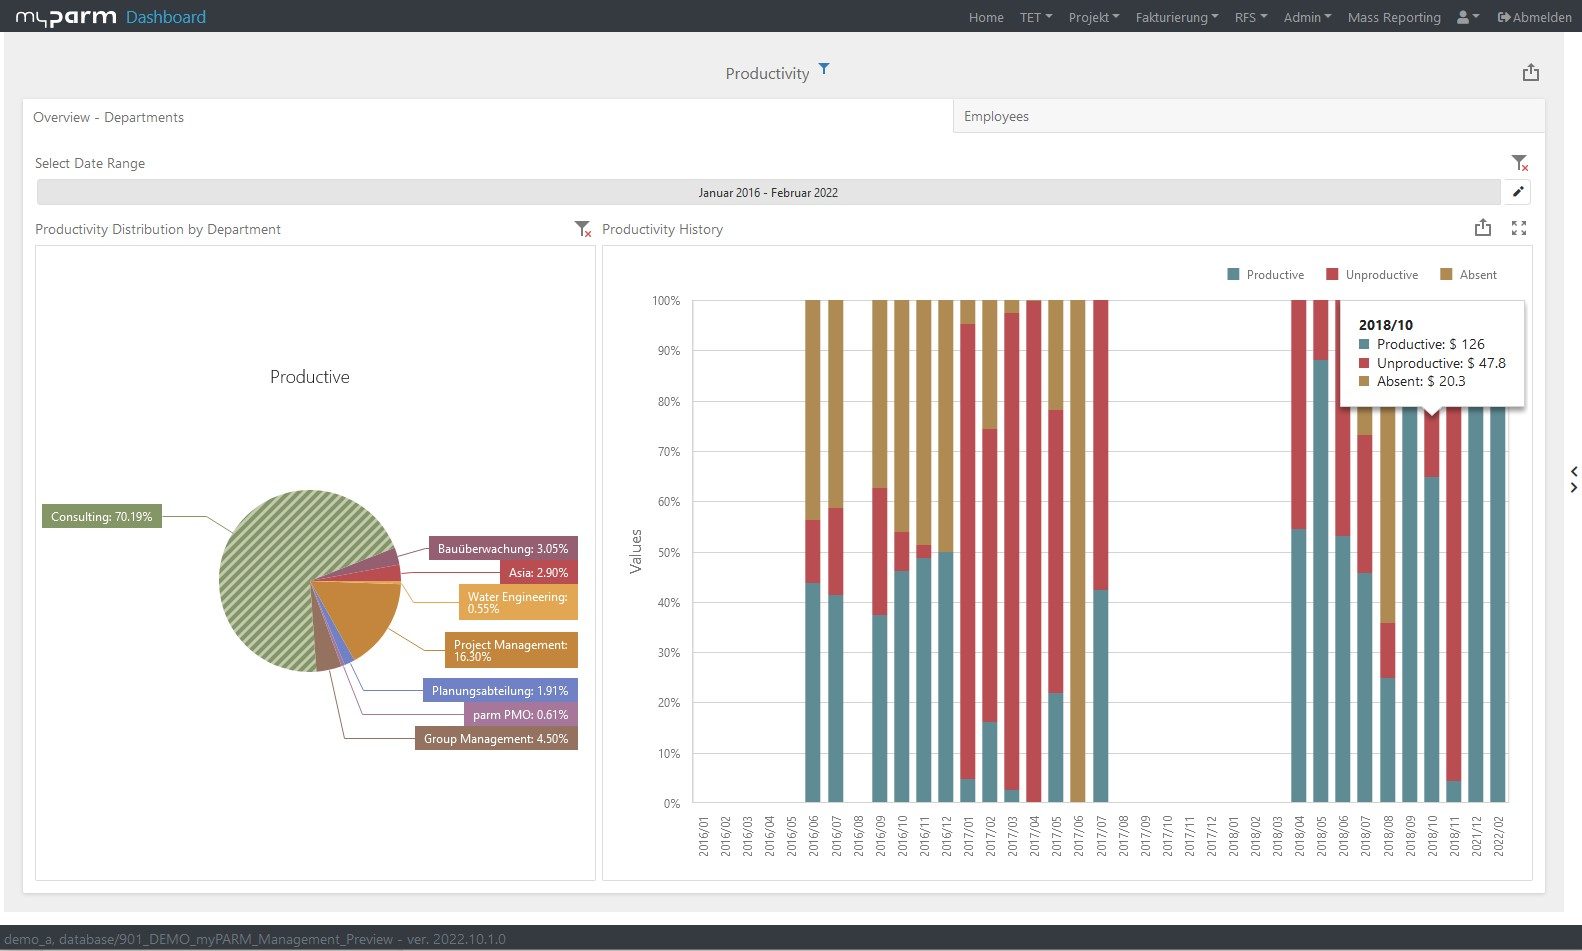Screen dimensions: 1582x951
Task: Click the pencil icon to edit date range
Action: click(1517, 192)
